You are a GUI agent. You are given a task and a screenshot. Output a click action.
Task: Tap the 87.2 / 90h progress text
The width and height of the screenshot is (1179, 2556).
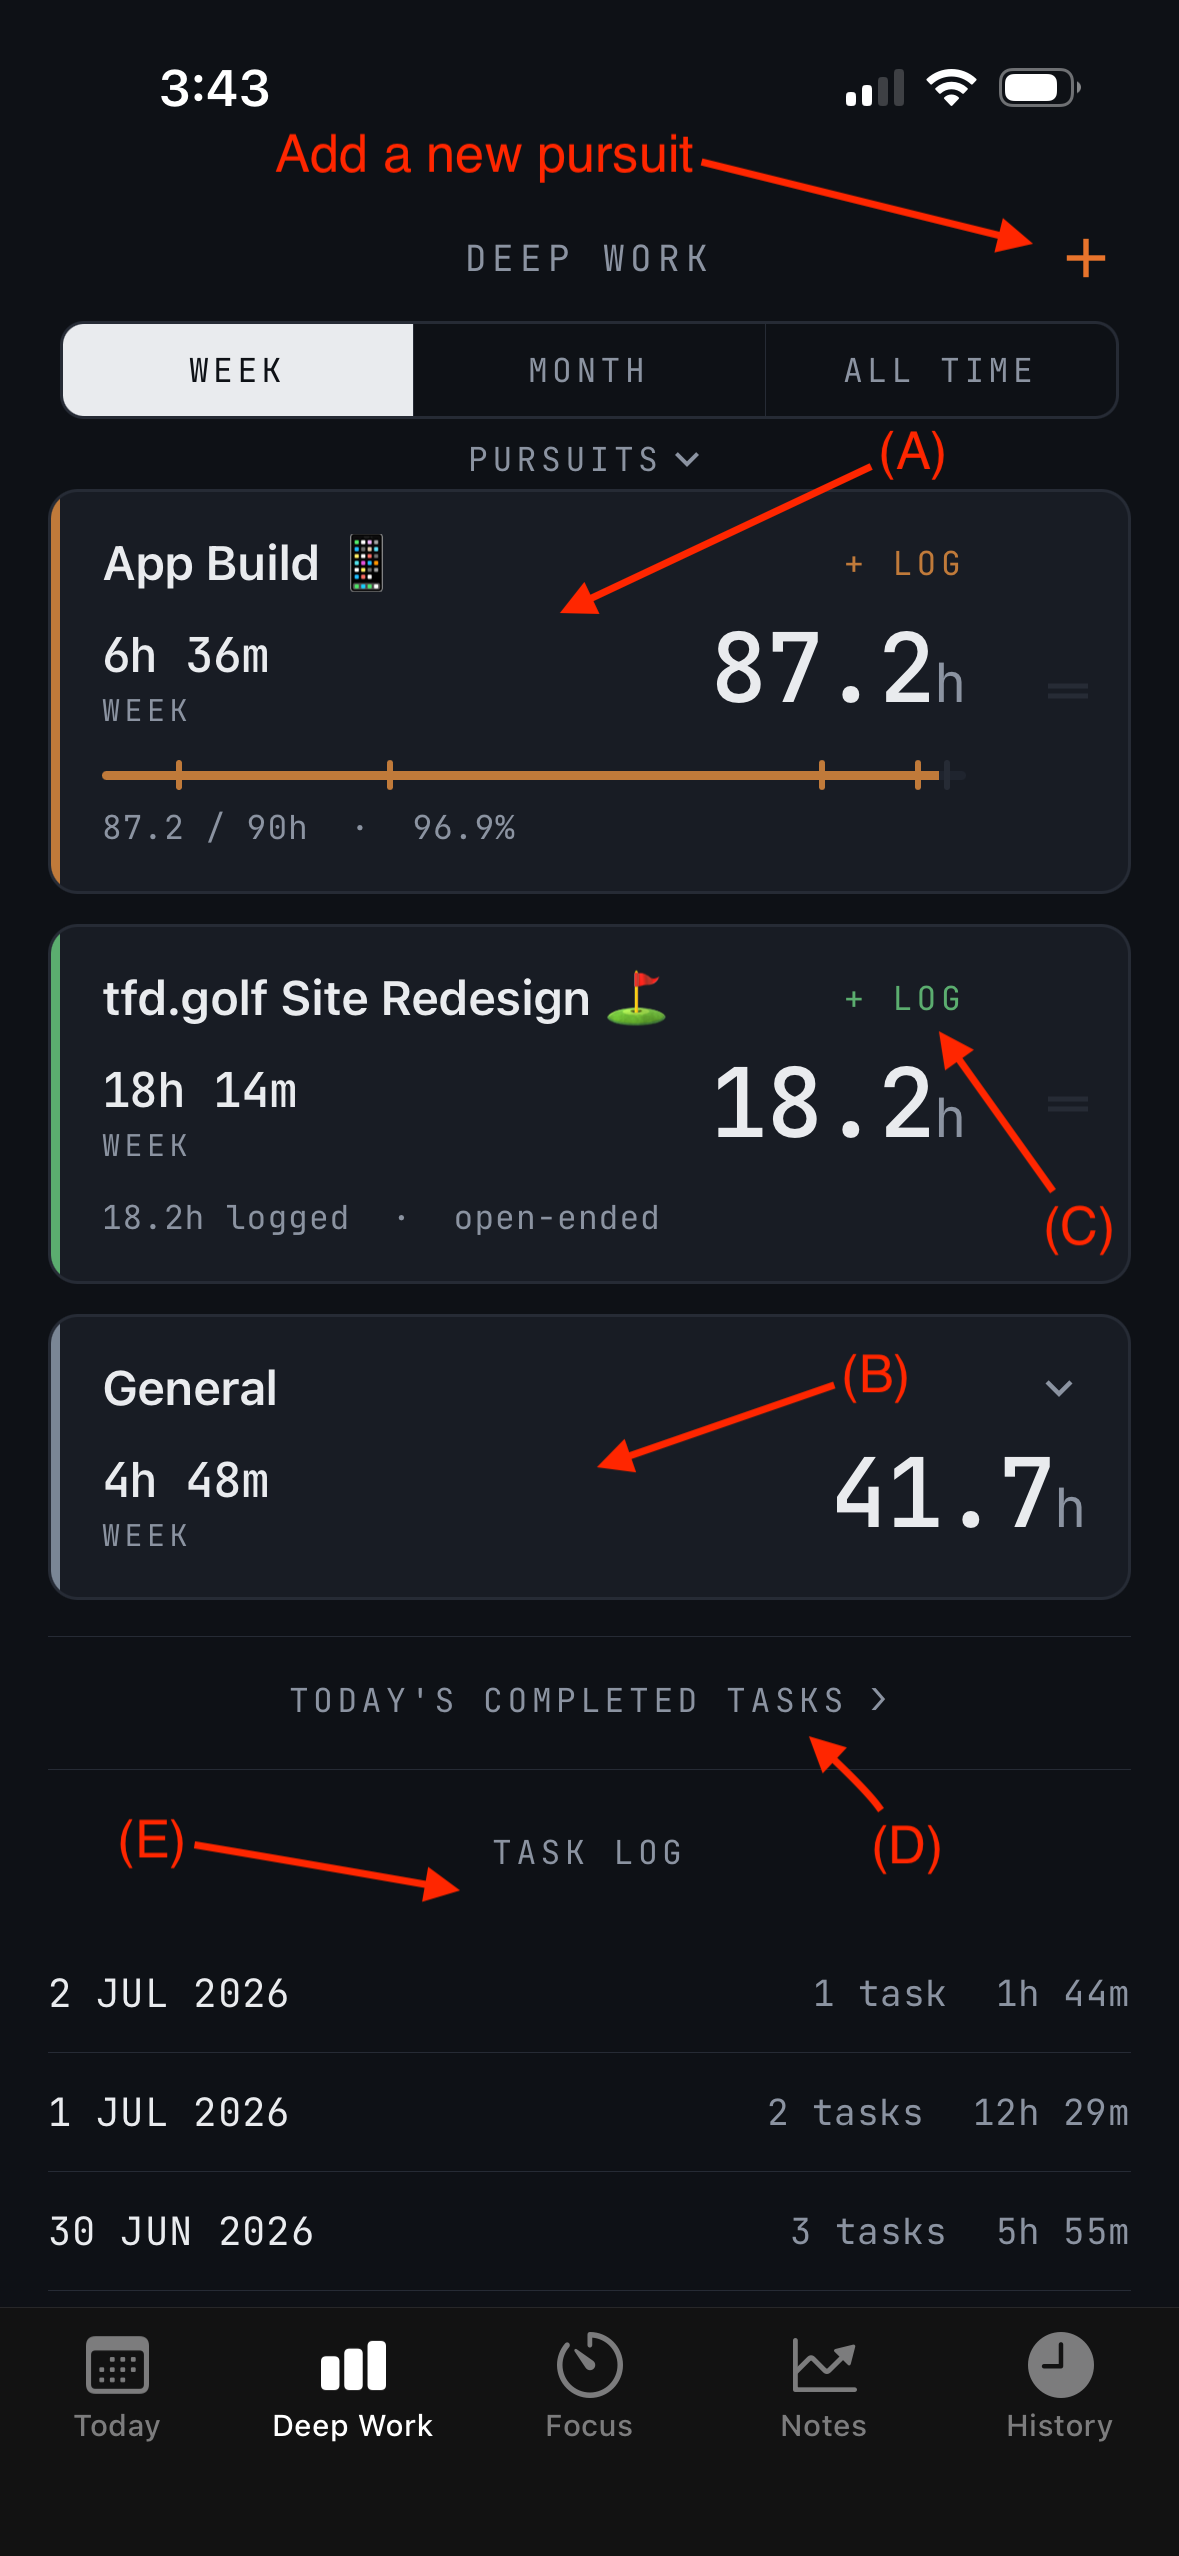pos(309,828)
